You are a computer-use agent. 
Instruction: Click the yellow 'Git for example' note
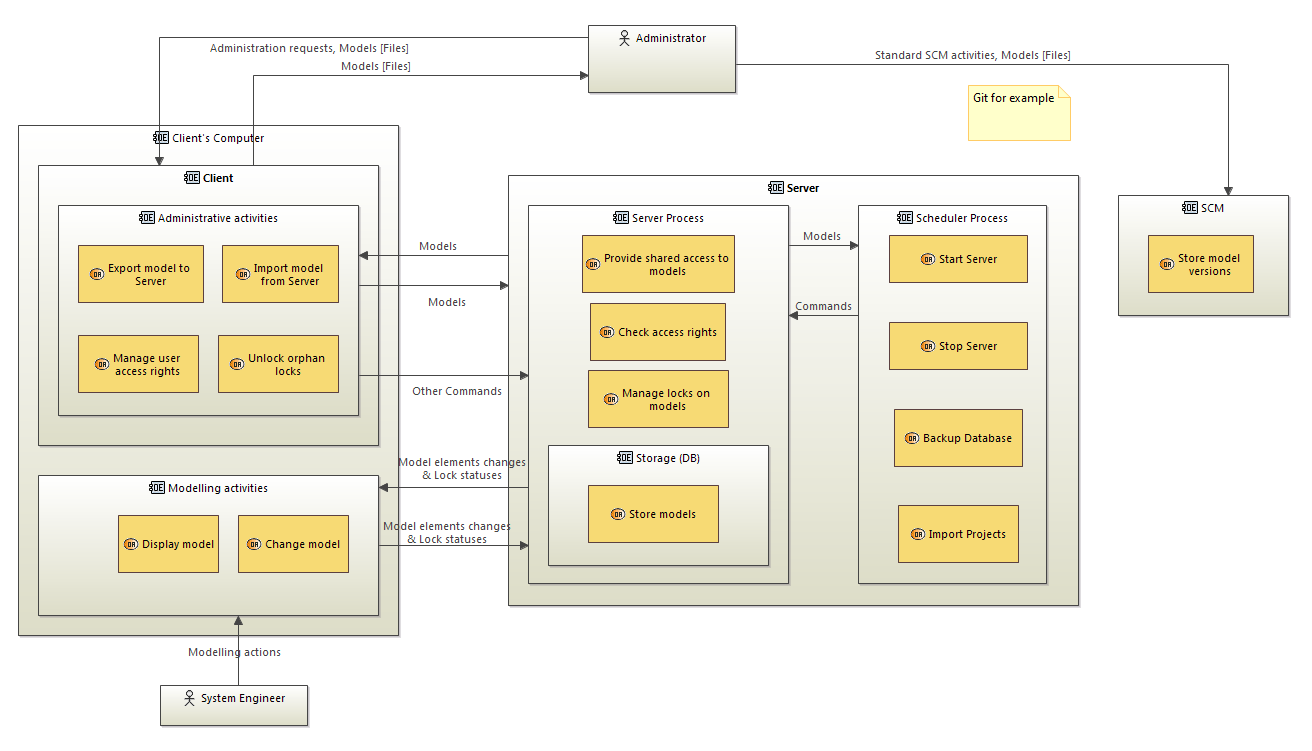click(x=1018, y=114)
